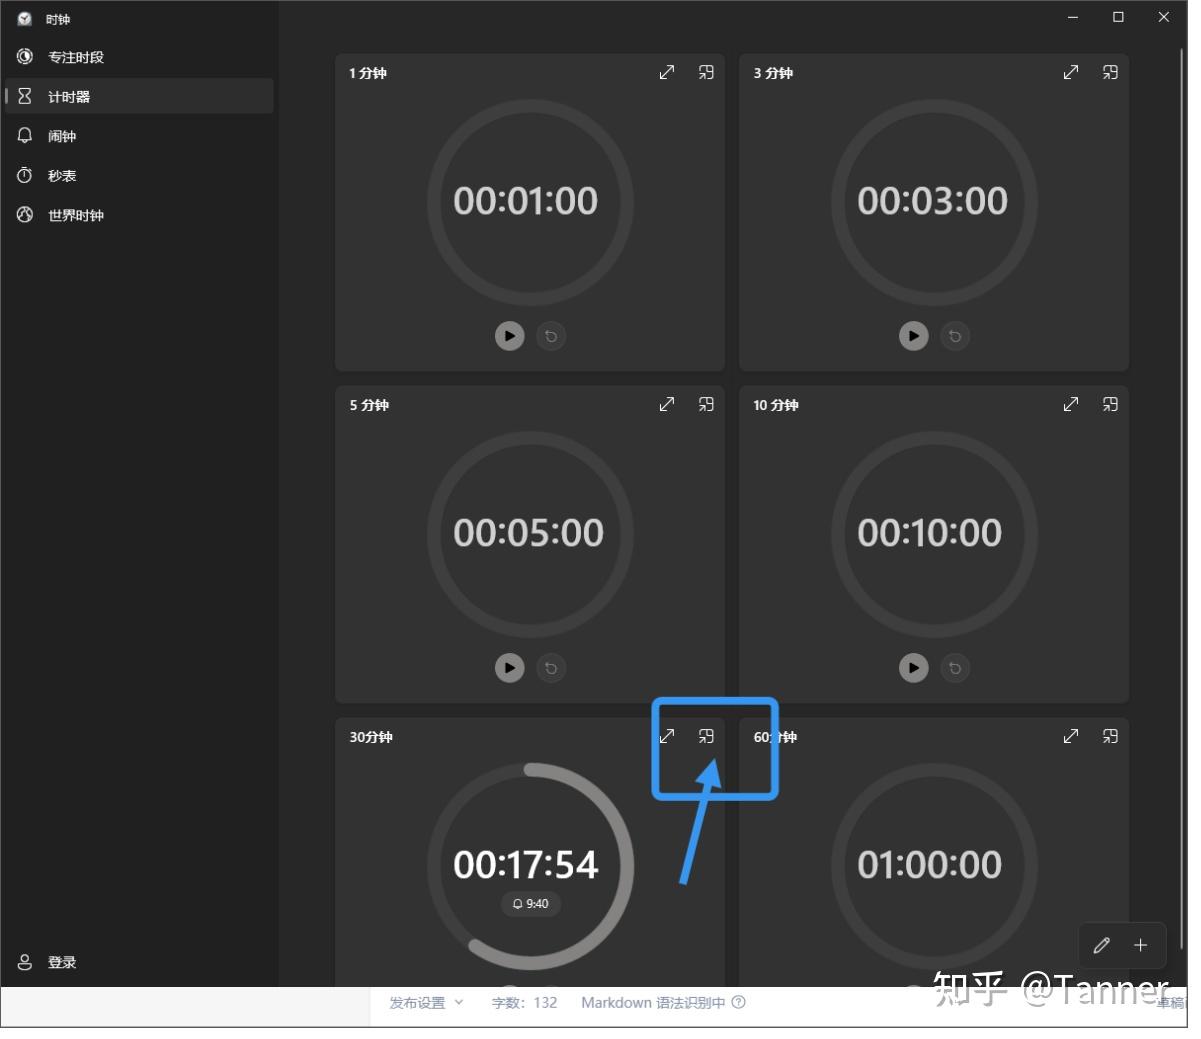Expand the 5 分钟 timer to full view
Viewport: 1201px width, 1039px height.
667,404
